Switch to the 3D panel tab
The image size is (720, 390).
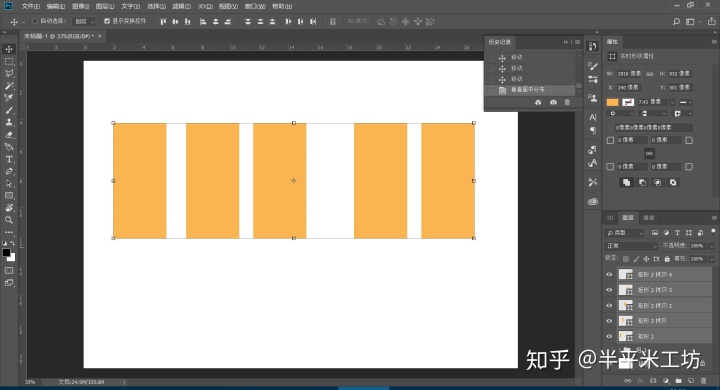pyautogui.click(x=610, y=218)
